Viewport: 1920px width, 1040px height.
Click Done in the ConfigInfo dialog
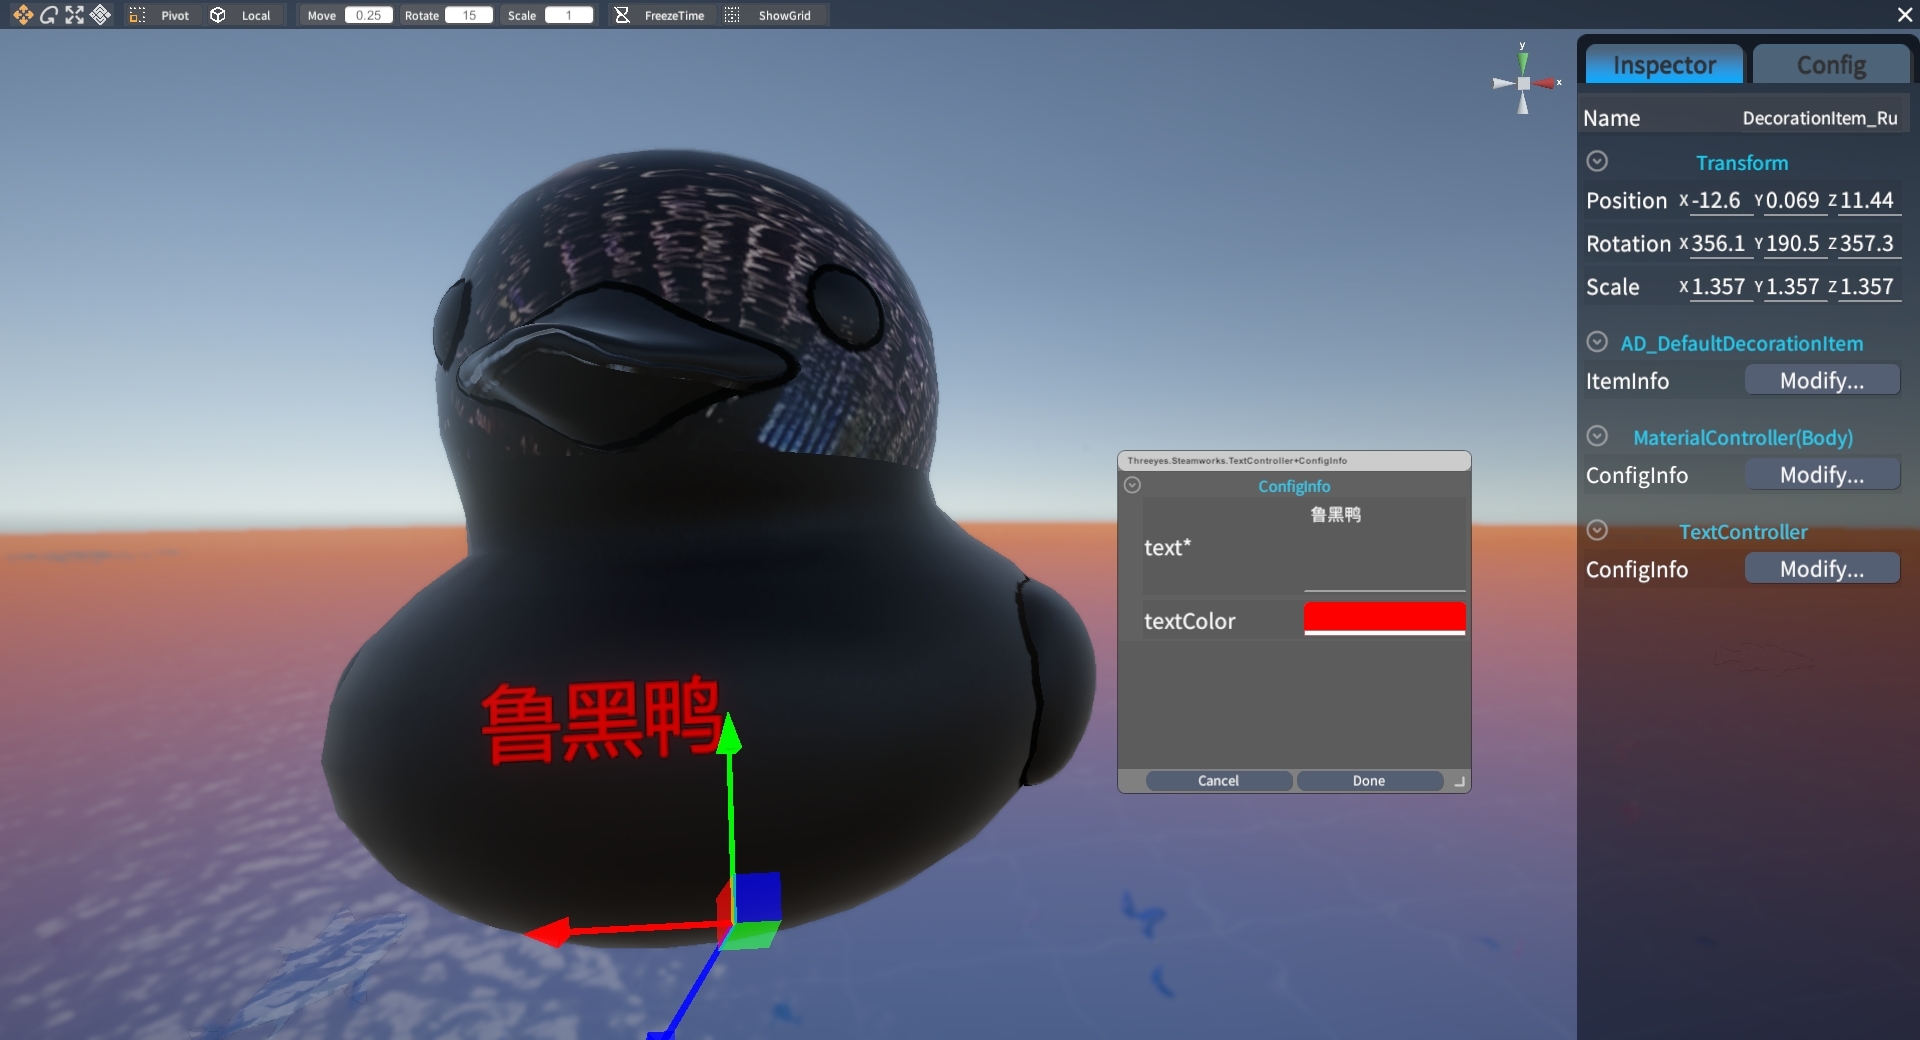click(1369, 781)
